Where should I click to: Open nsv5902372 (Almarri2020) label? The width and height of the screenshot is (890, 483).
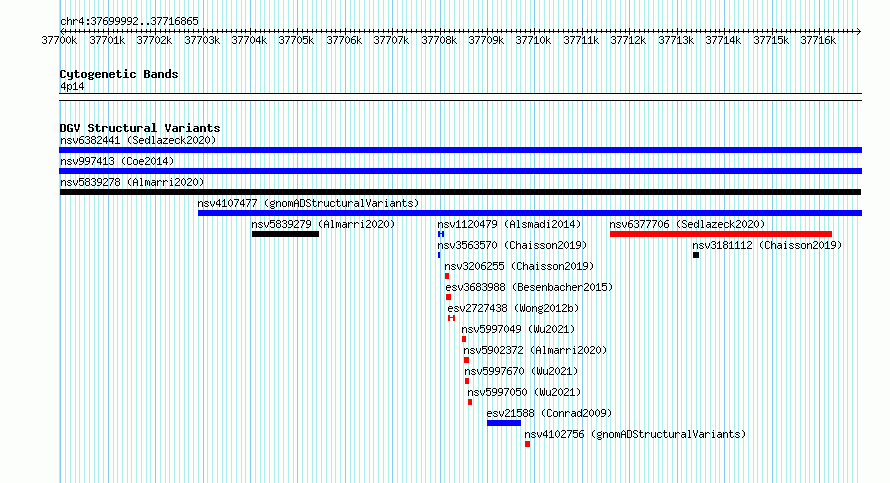[535, 350]
